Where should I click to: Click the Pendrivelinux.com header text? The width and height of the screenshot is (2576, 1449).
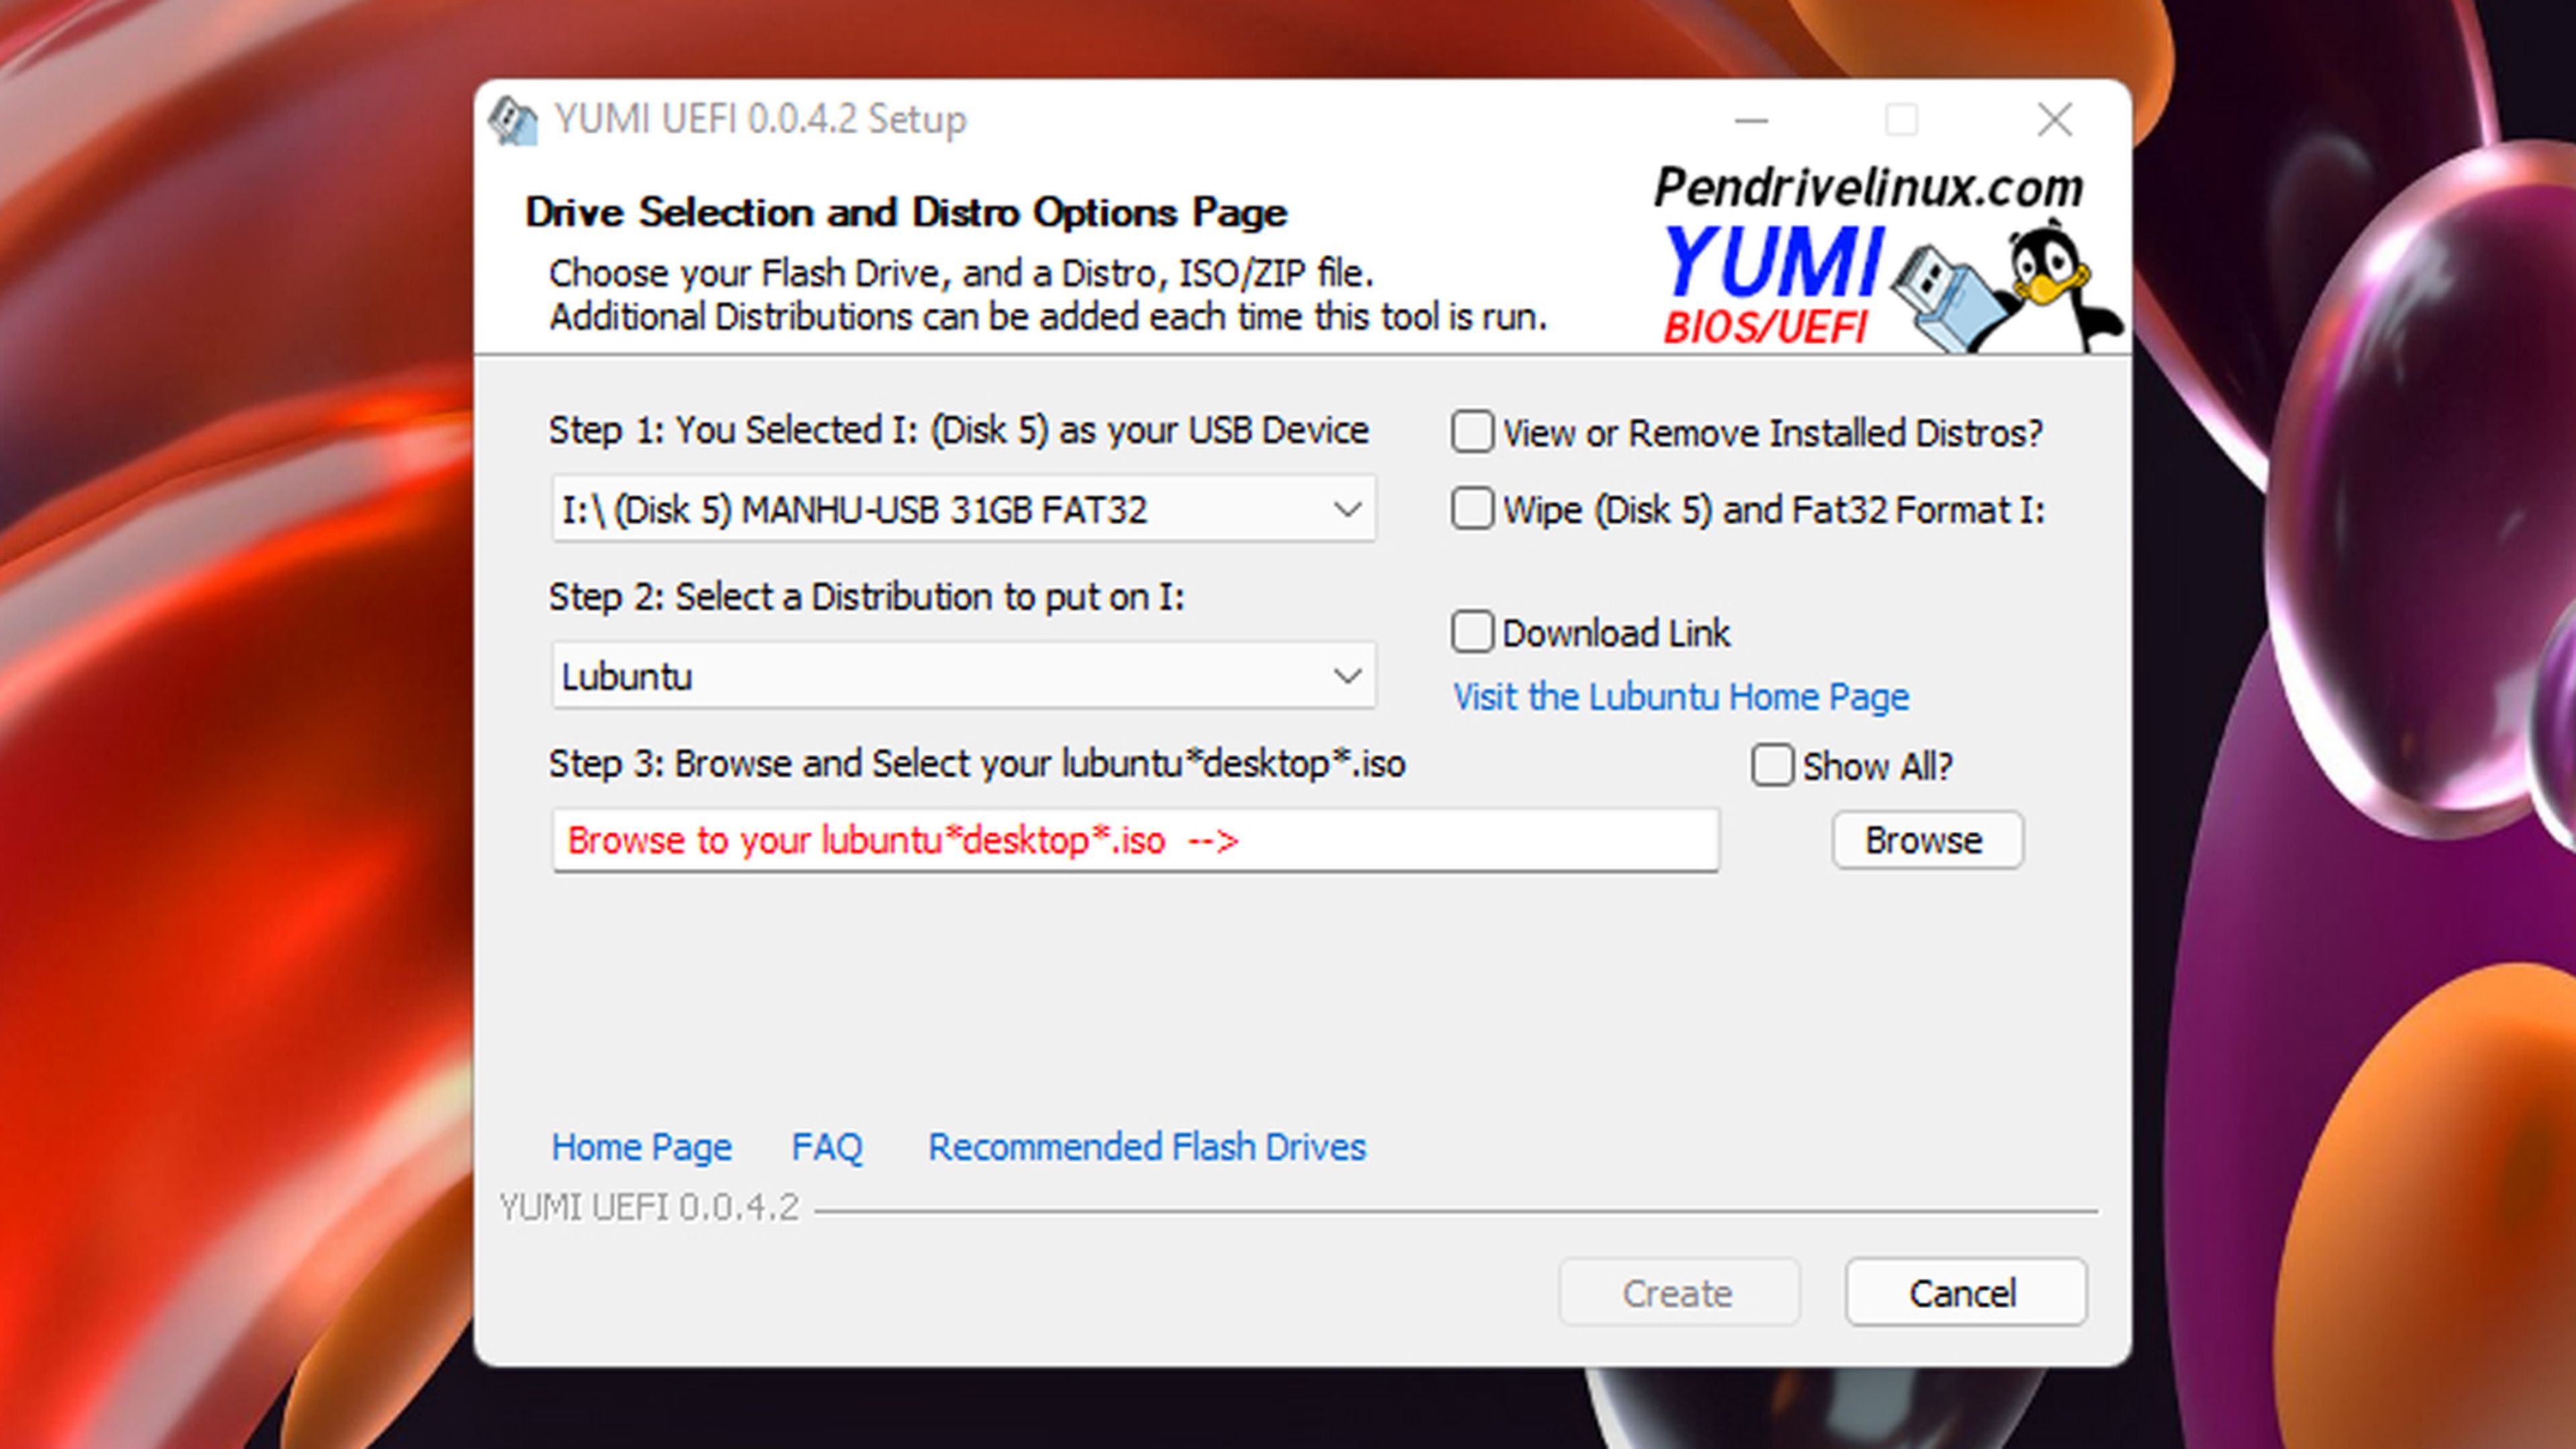[1868, 188]
